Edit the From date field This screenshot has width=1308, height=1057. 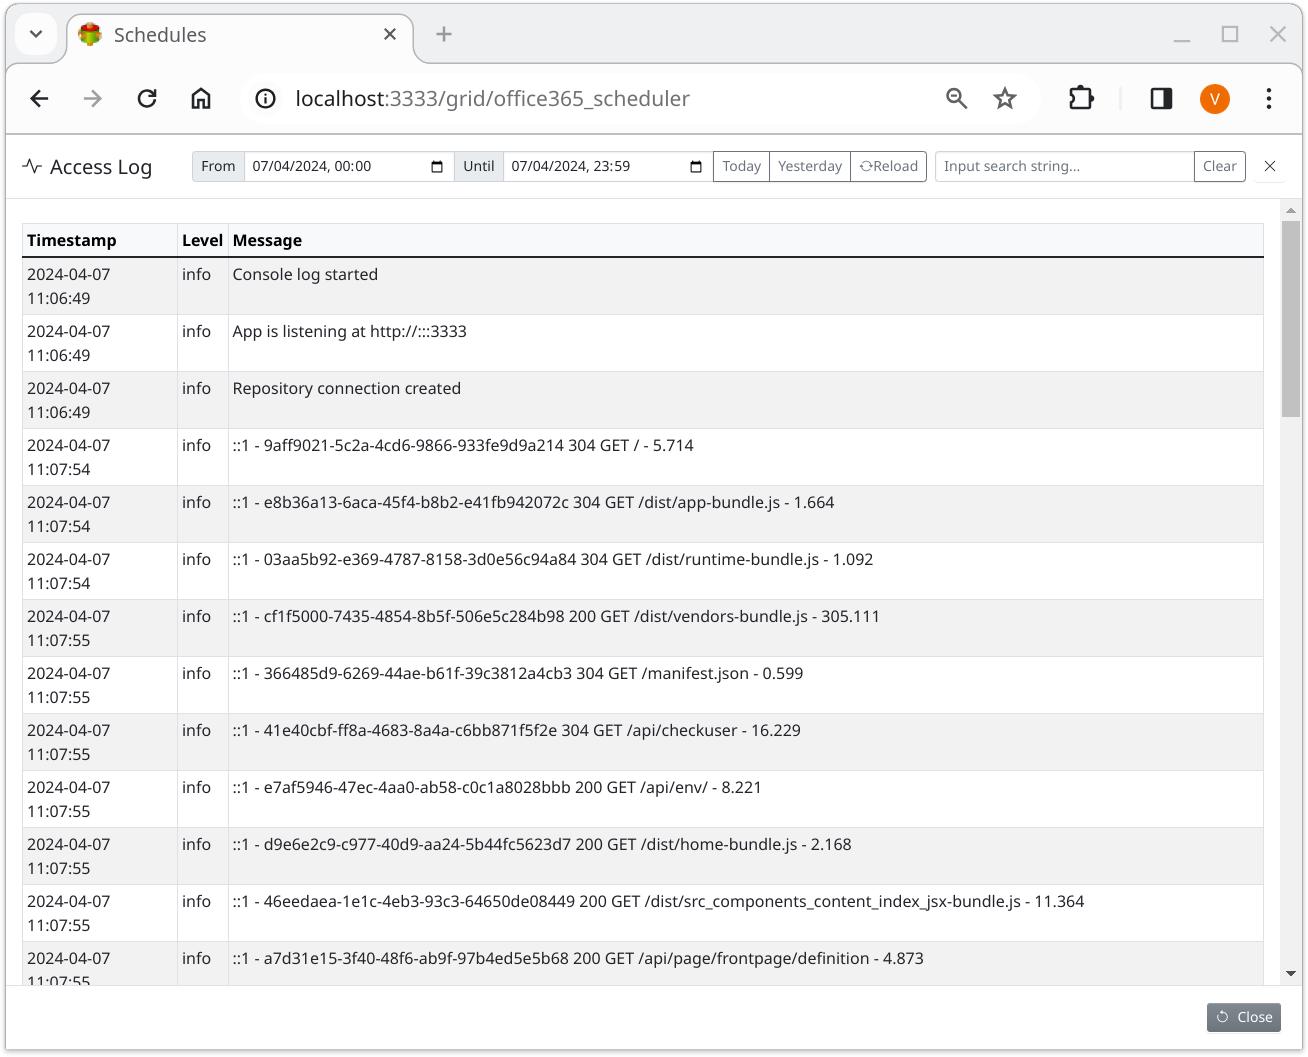pos(348,166)
